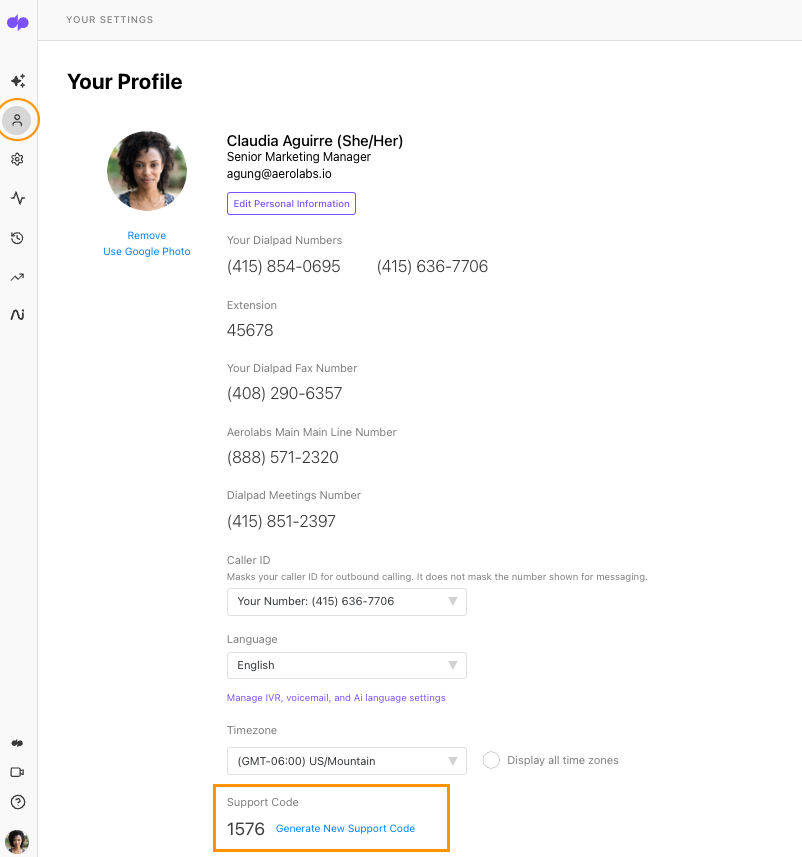Open the settings gear icon in sidebar

(17, 159)
